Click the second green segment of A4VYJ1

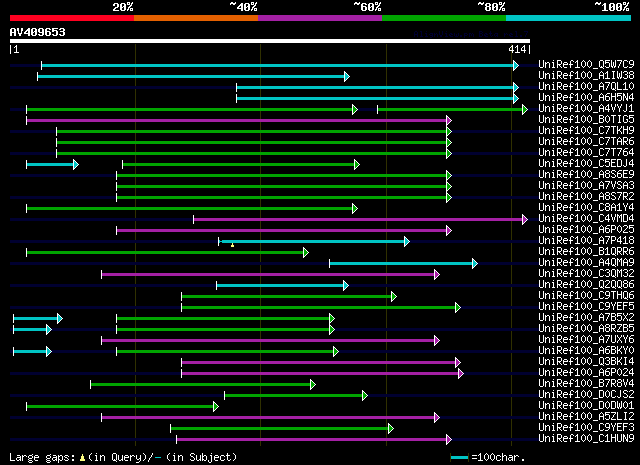tap(452, 109)
